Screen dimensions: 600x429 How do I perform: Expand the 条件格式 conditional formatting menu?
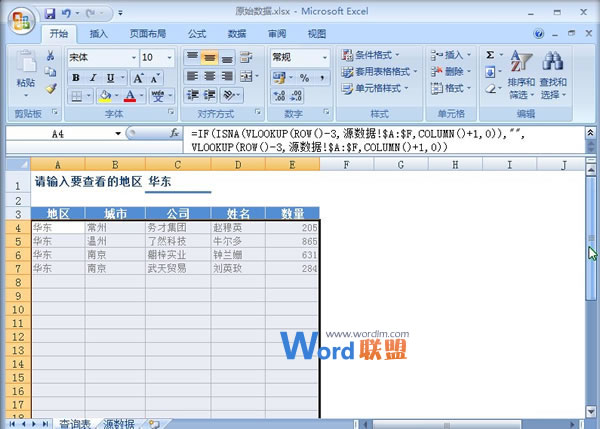point(370,55)
